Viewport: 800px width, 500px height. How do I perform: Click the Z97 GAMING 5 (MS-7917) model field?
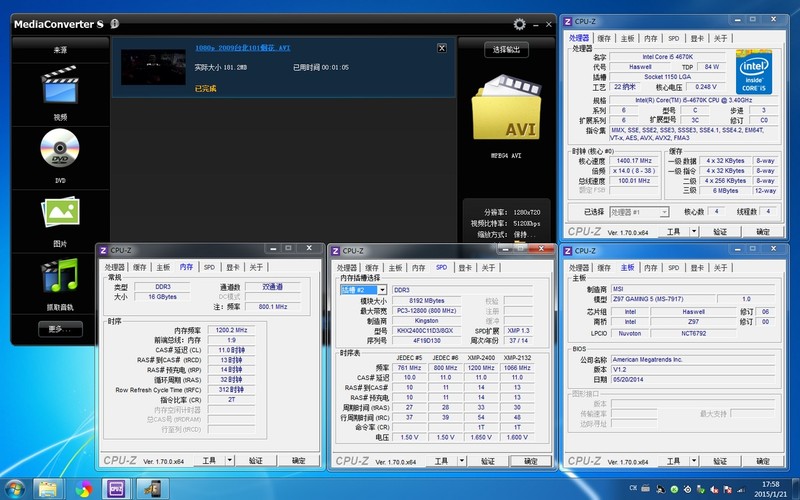point(664,299)
